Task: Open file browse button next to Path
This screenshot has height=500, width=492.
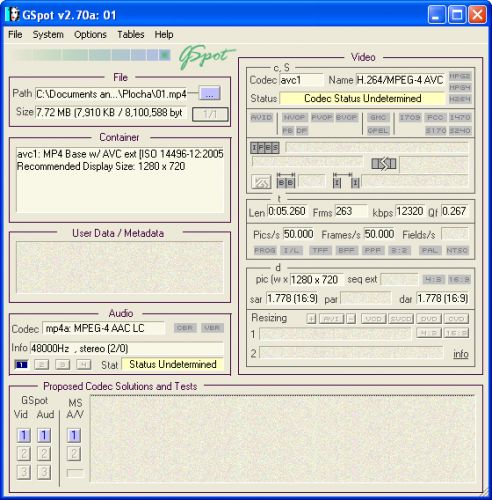Action: pyautogui.click(x=210, y=94)
